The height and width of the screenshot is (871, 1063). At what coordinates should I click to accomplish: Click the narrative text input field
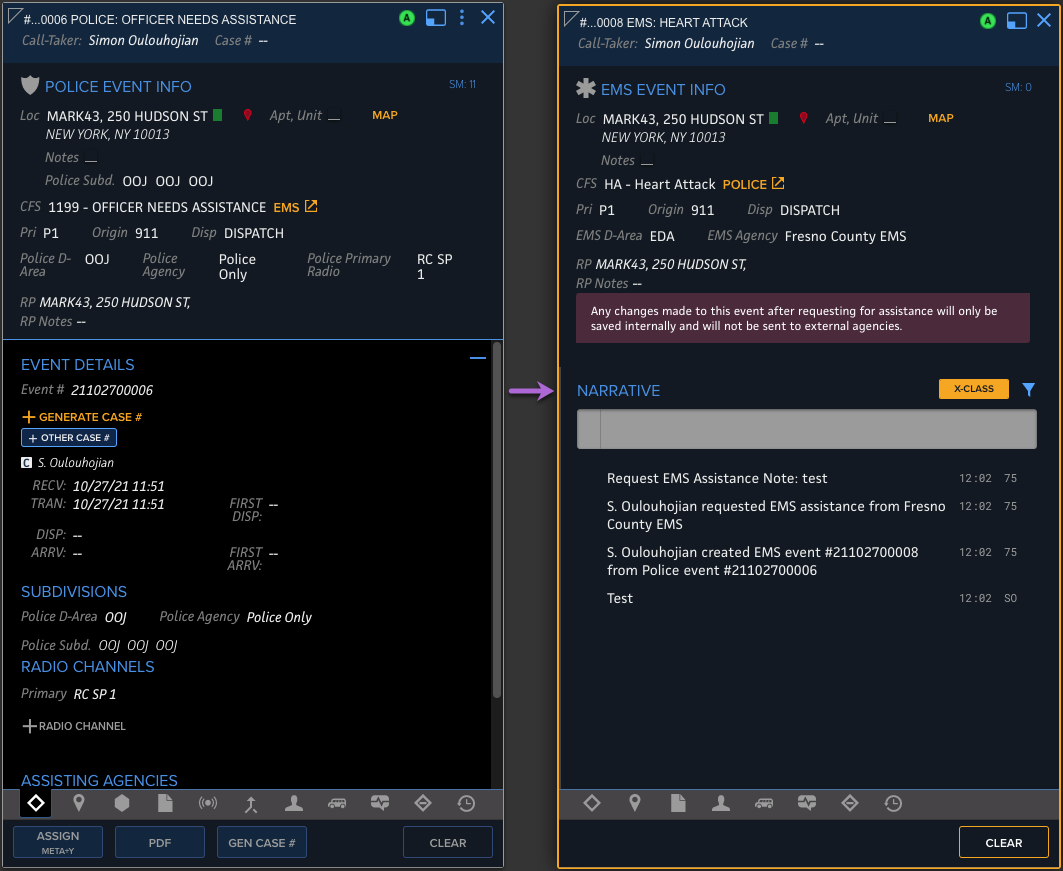(x=816, y=429)
